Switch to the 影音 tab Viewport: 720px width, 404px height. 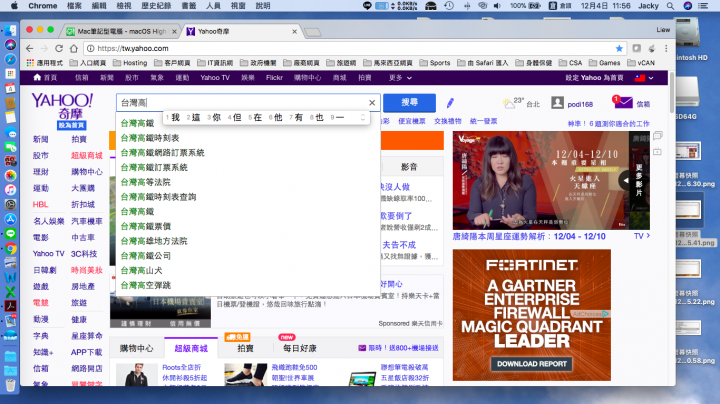tap(409, 167)
